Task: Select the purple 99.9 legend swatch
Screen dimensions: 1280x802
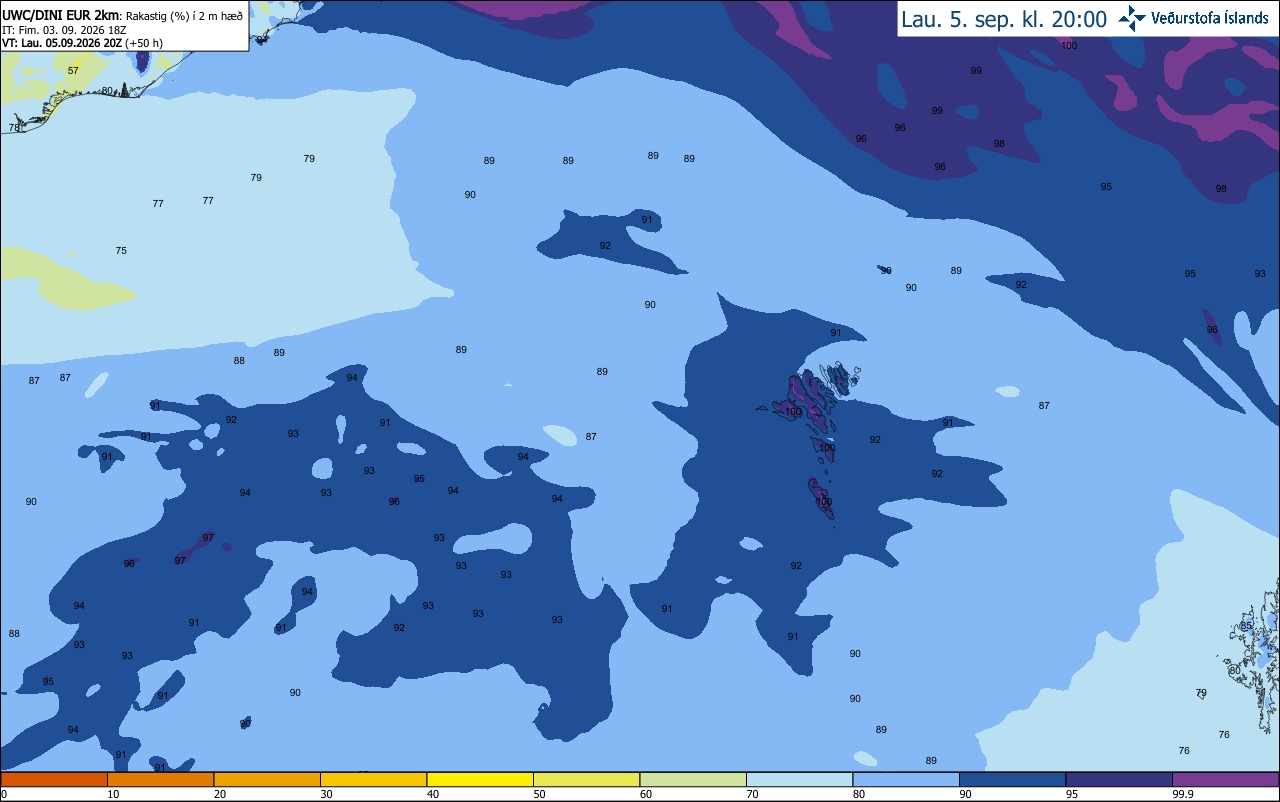Action: tap(1225, 779)
